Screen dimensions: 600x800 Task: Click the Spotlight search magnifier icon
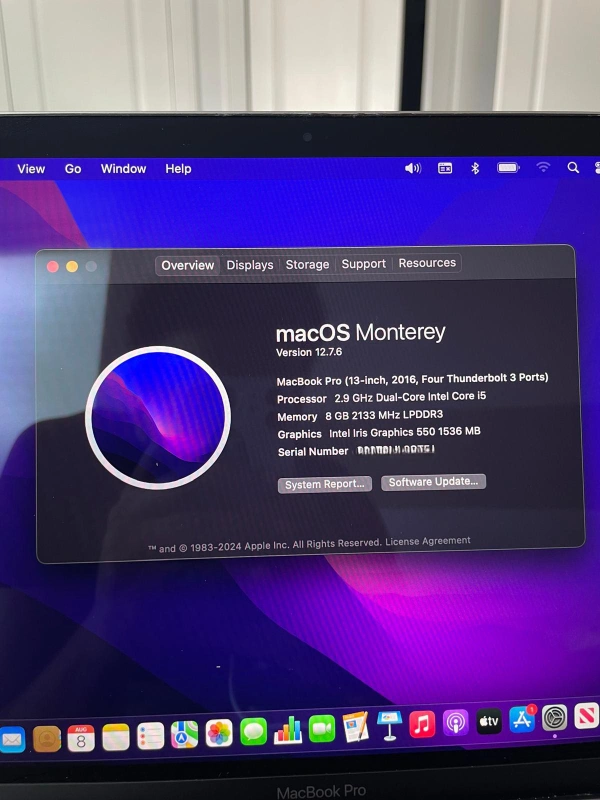click(x=573, y=168)
